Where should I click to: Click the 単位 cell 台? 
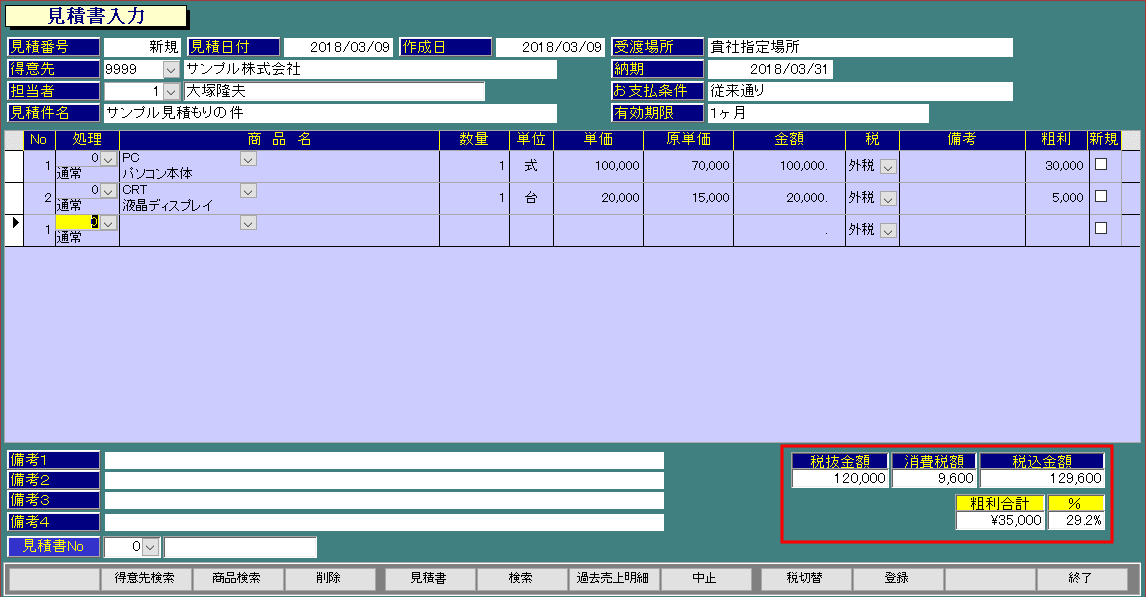(x=531, y=198)
